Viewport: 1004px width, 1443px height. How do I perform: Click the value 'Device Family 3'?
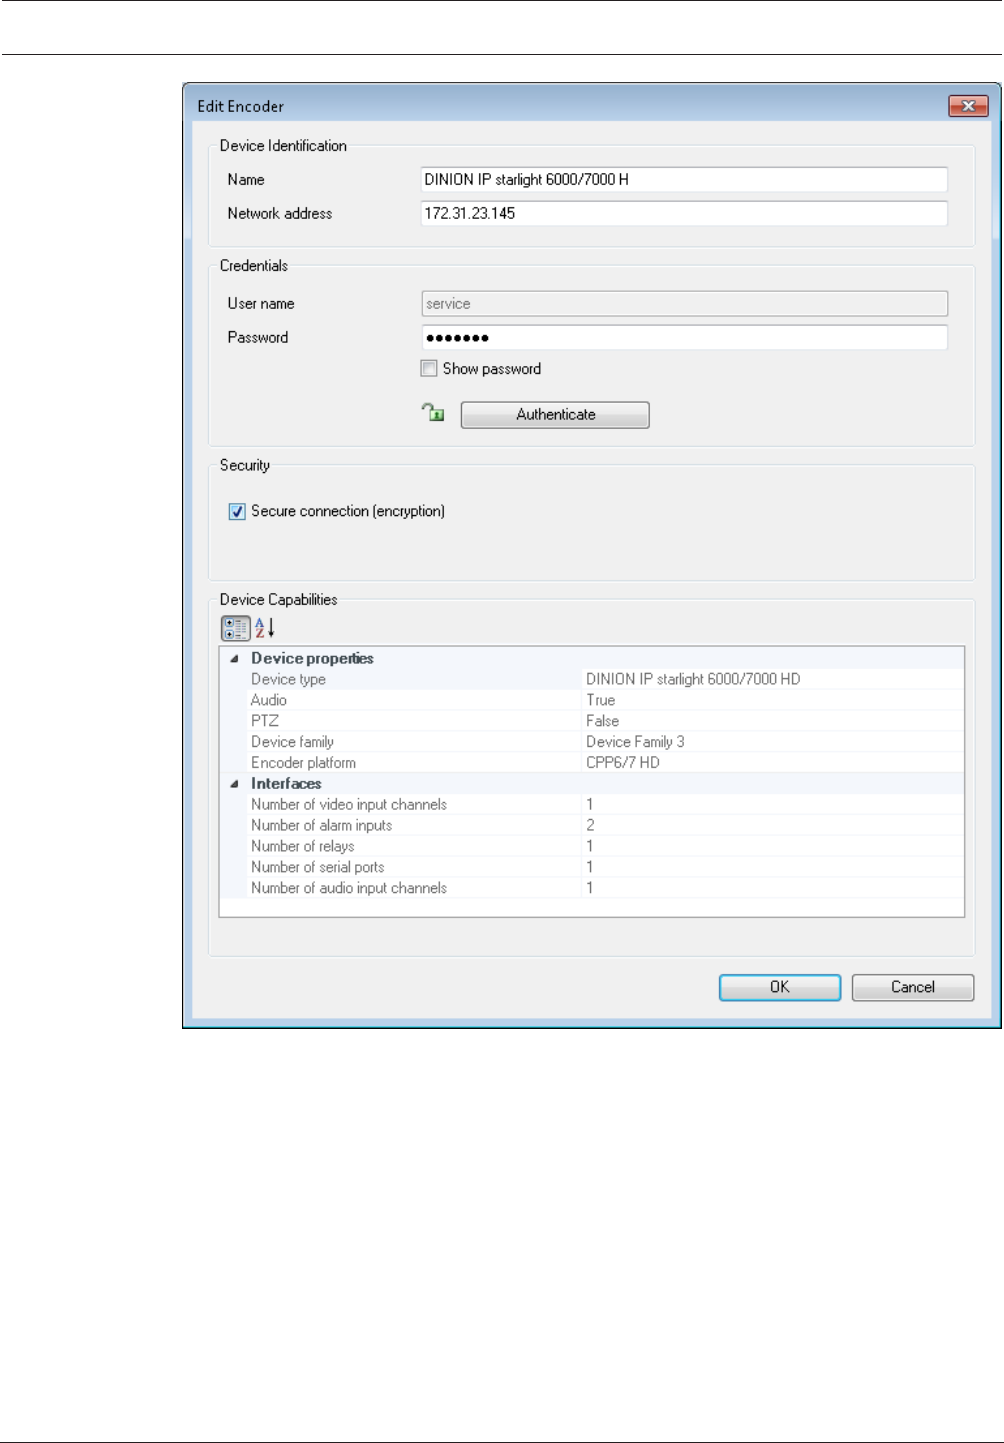coord(635,742)
